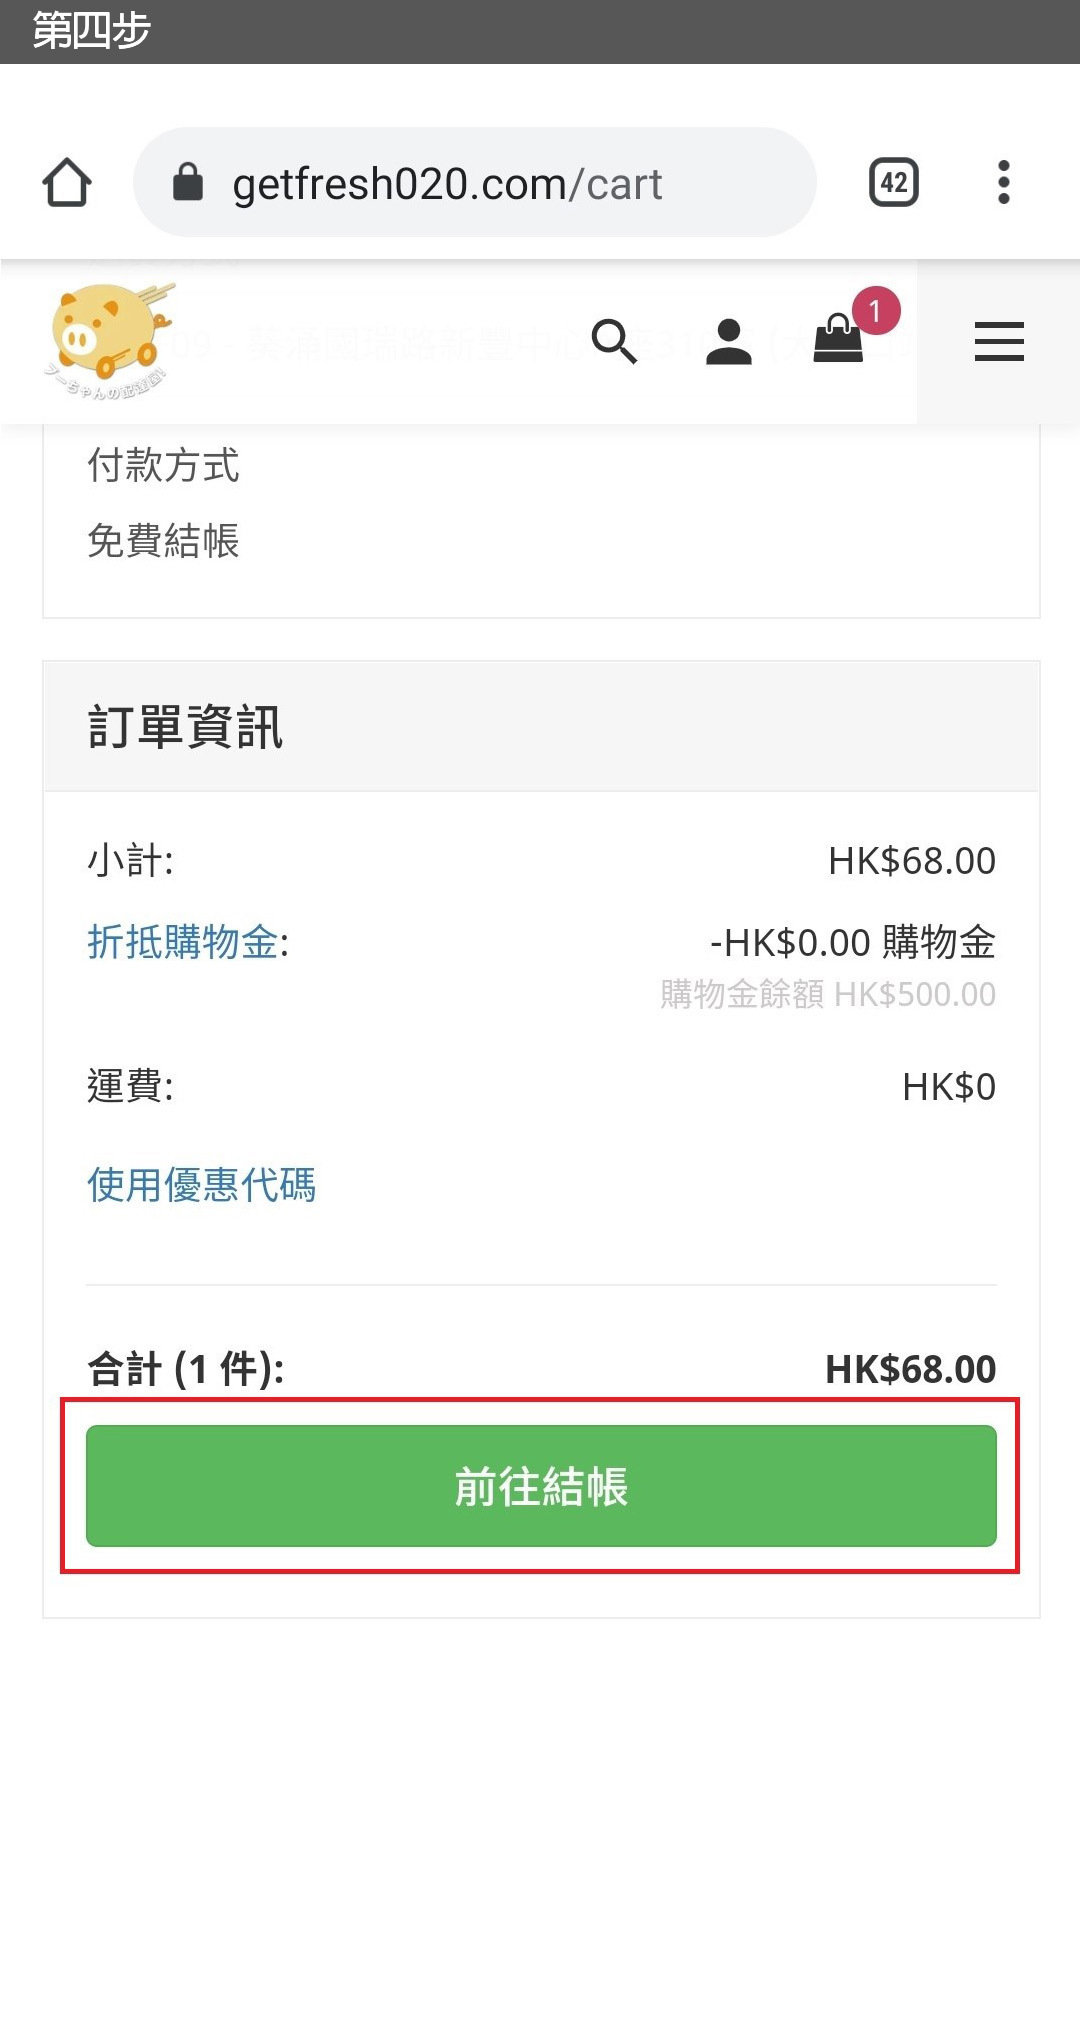The height and width of the screenshot is (2021, 1080).
Task: Click the 訂單資訊 section header
Action: point(186,727)
